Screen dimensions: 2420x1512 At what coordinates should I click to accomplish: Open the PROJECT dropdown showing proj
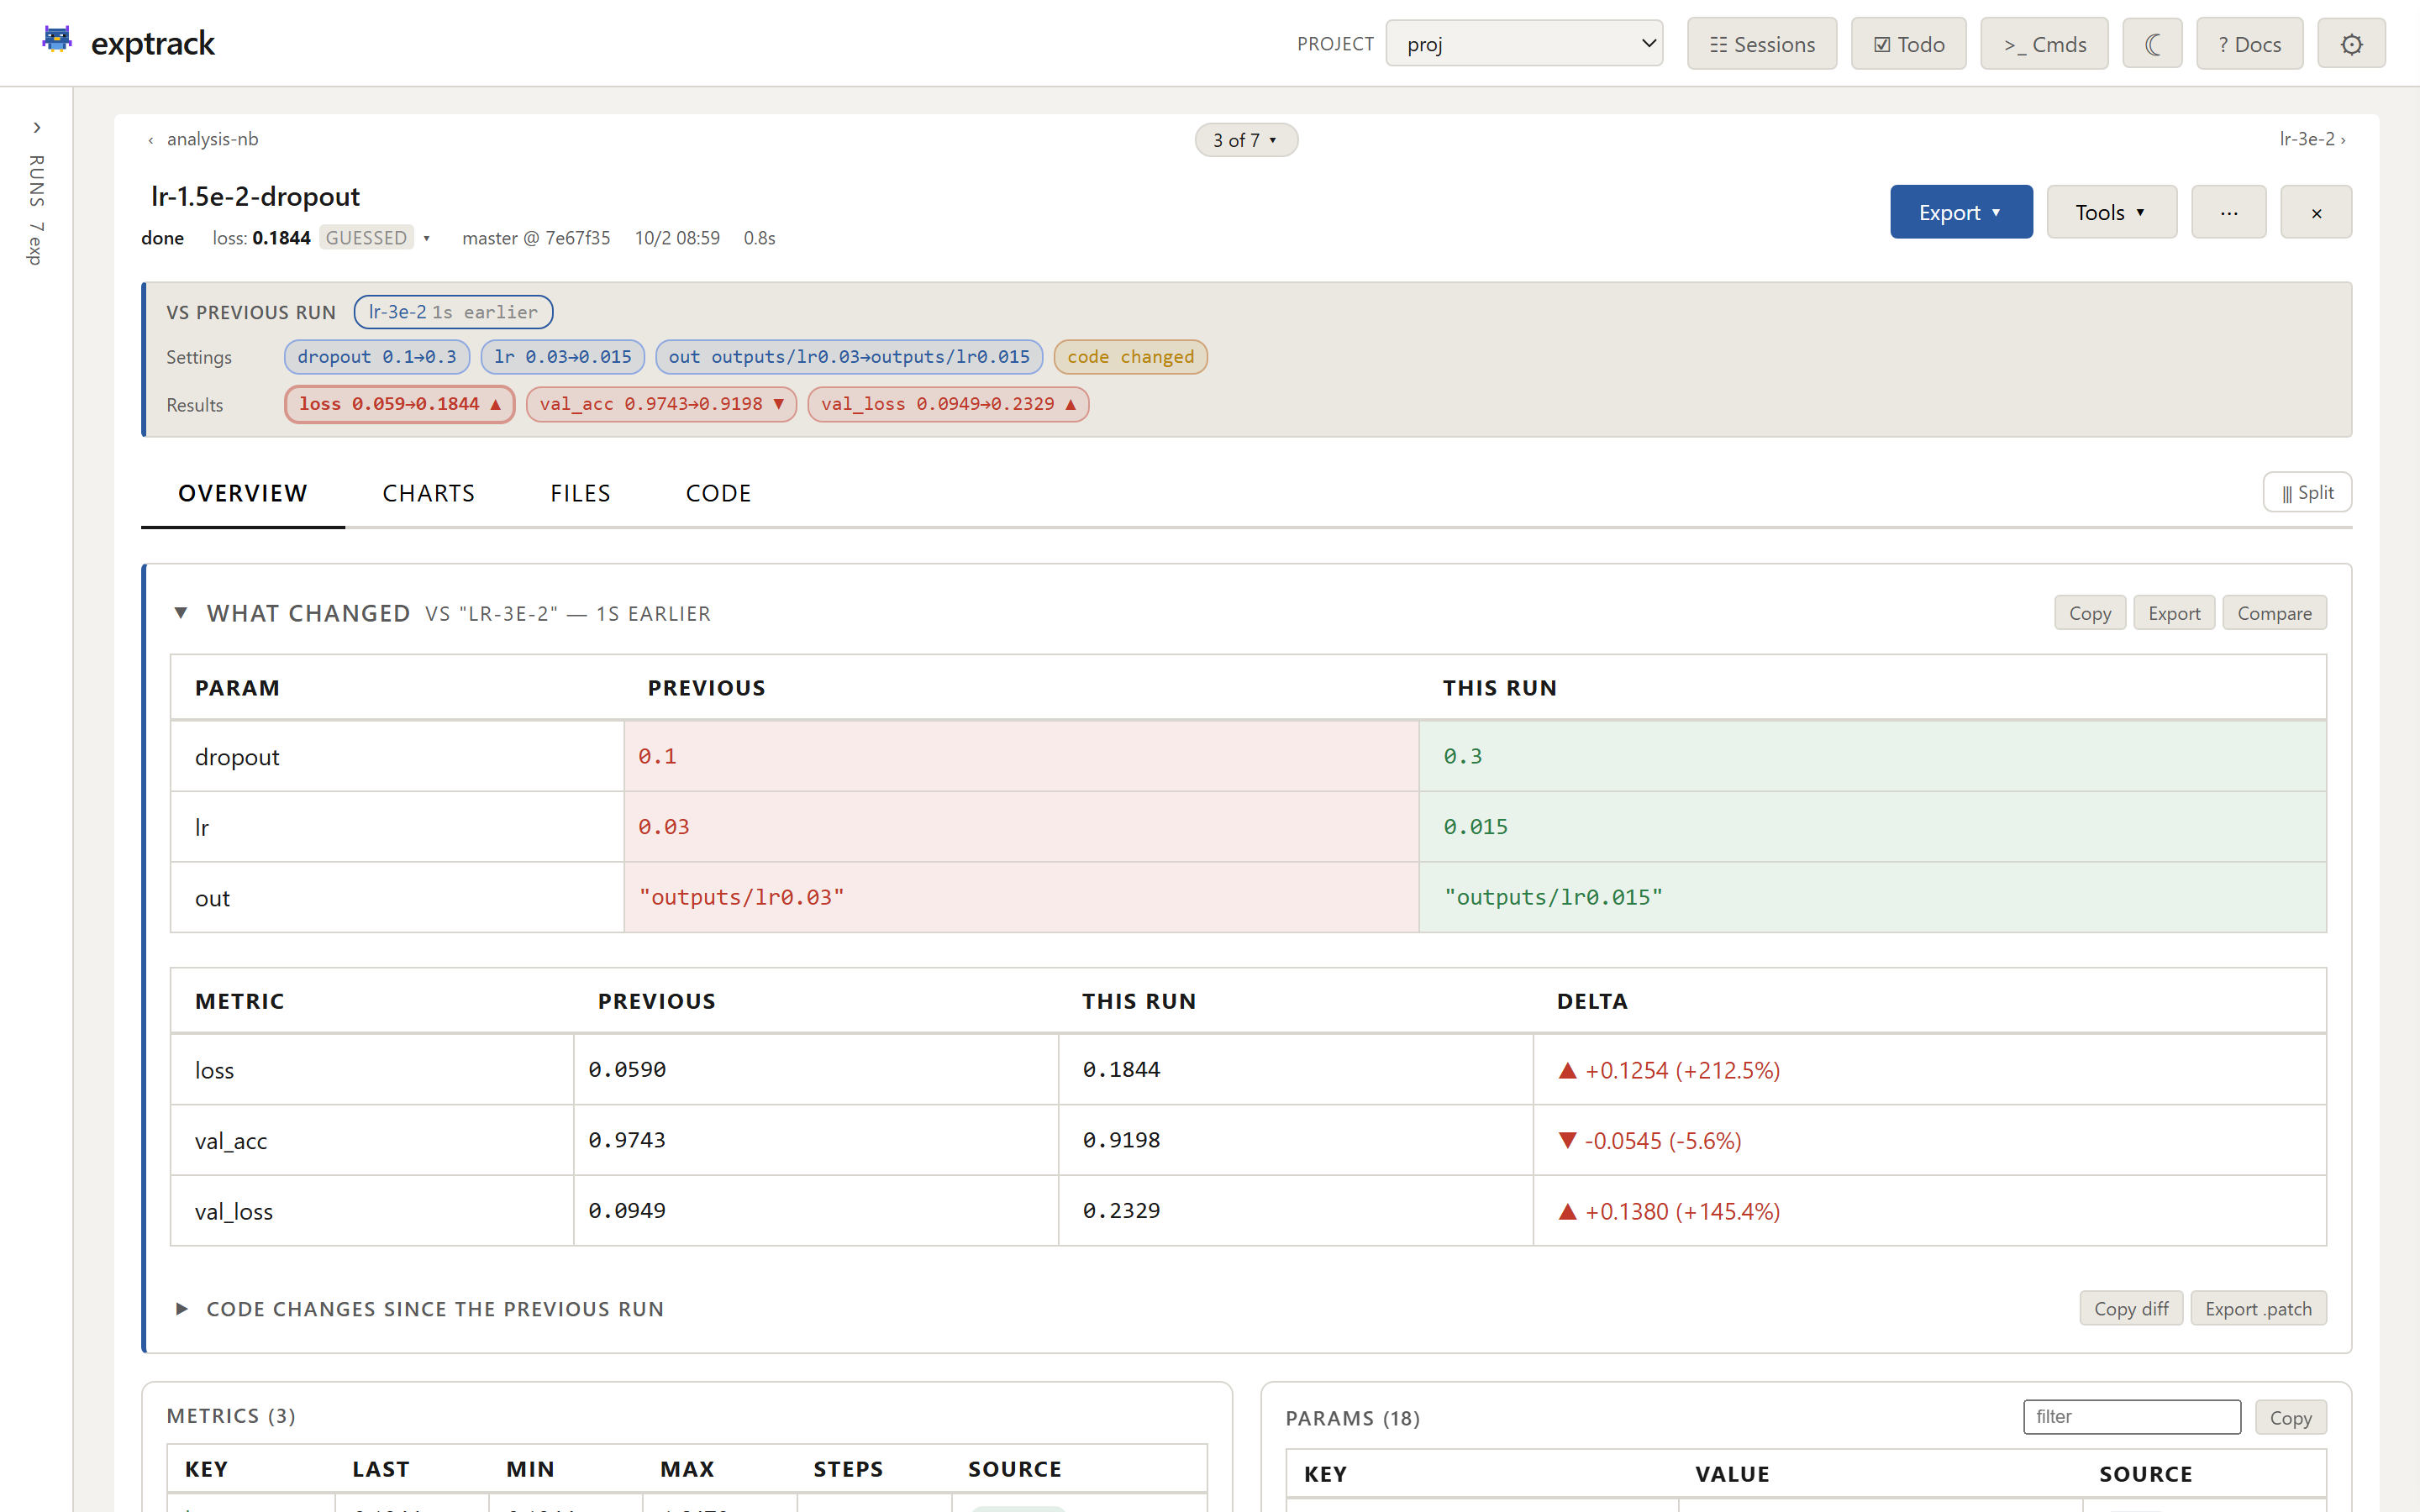1524,44
